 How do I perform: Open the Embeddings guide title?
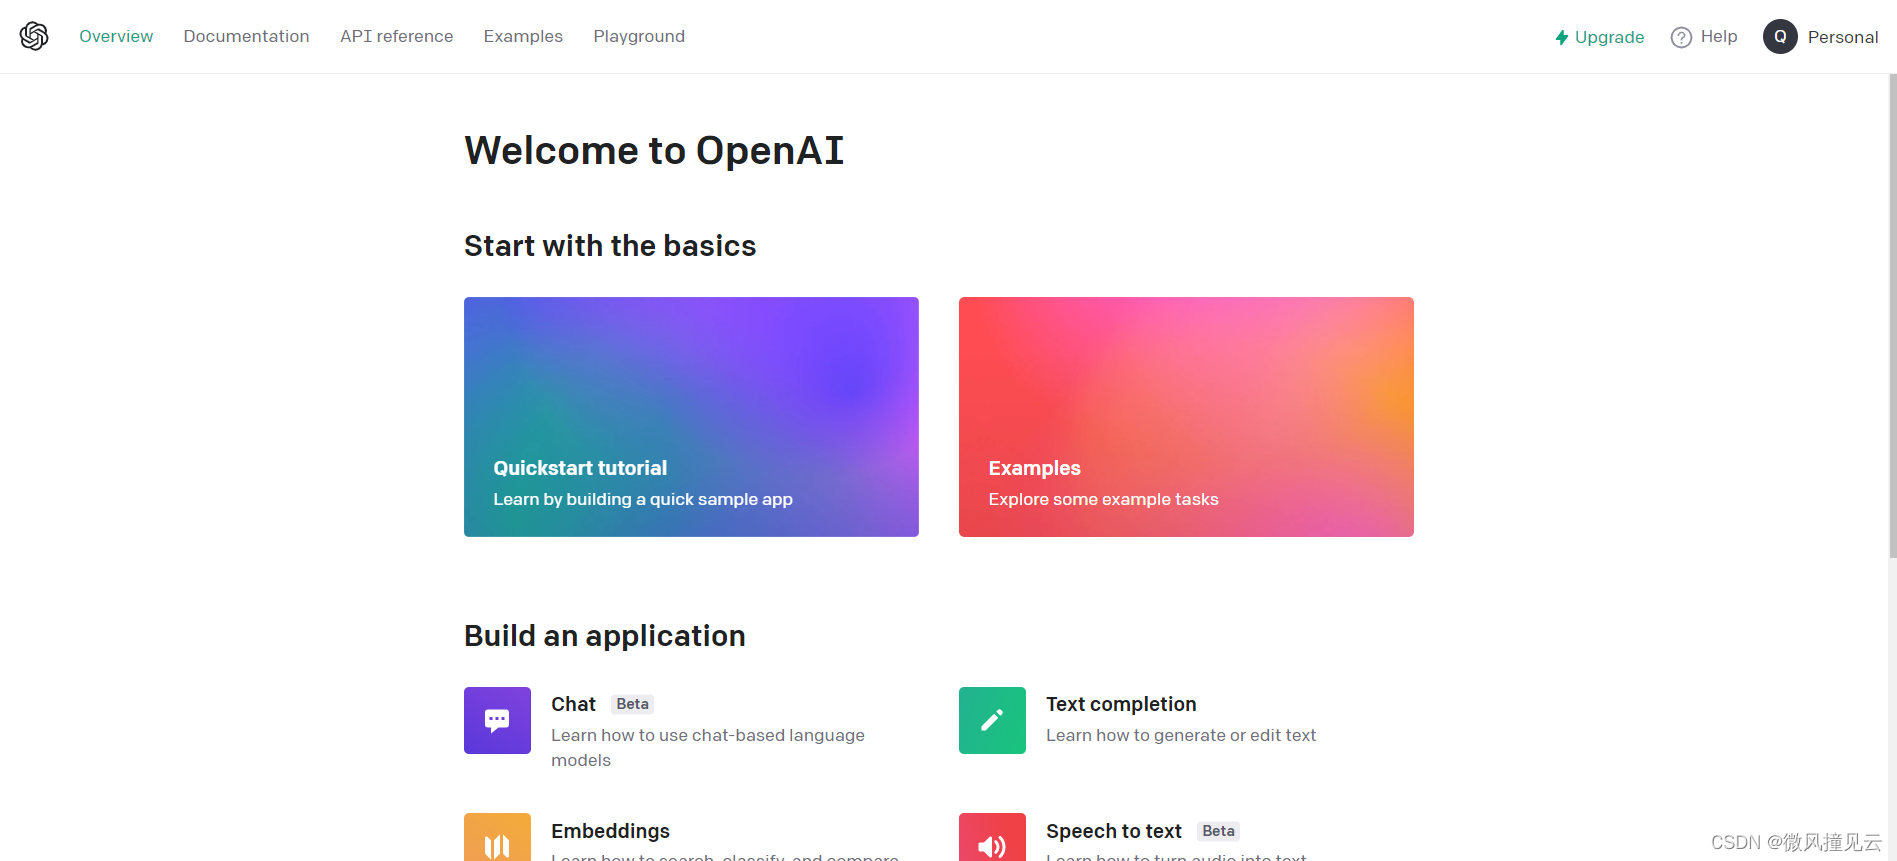[x=610, y=831]
